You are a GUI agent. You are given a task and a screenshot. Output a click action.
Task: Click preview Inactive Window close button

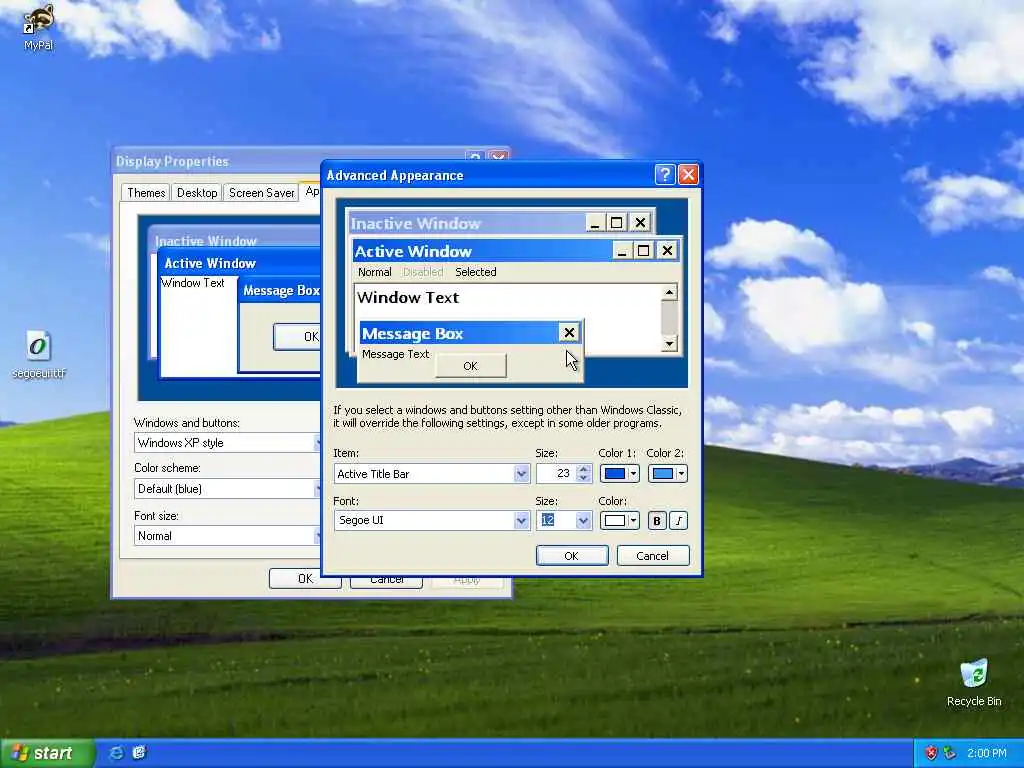pos(641,223)
